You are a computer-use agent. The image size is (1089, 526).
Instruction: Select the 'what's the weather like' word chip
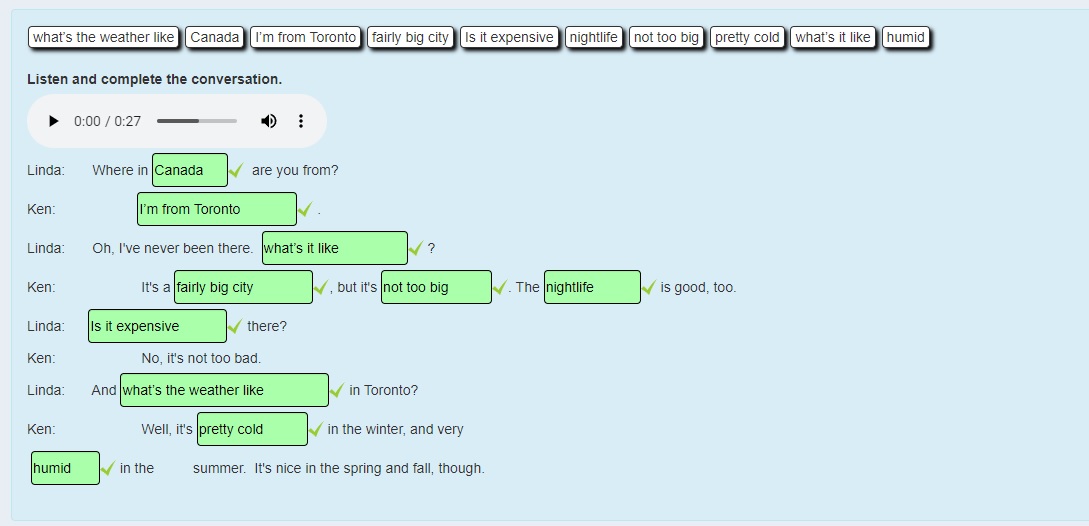(x=104, y=37)
